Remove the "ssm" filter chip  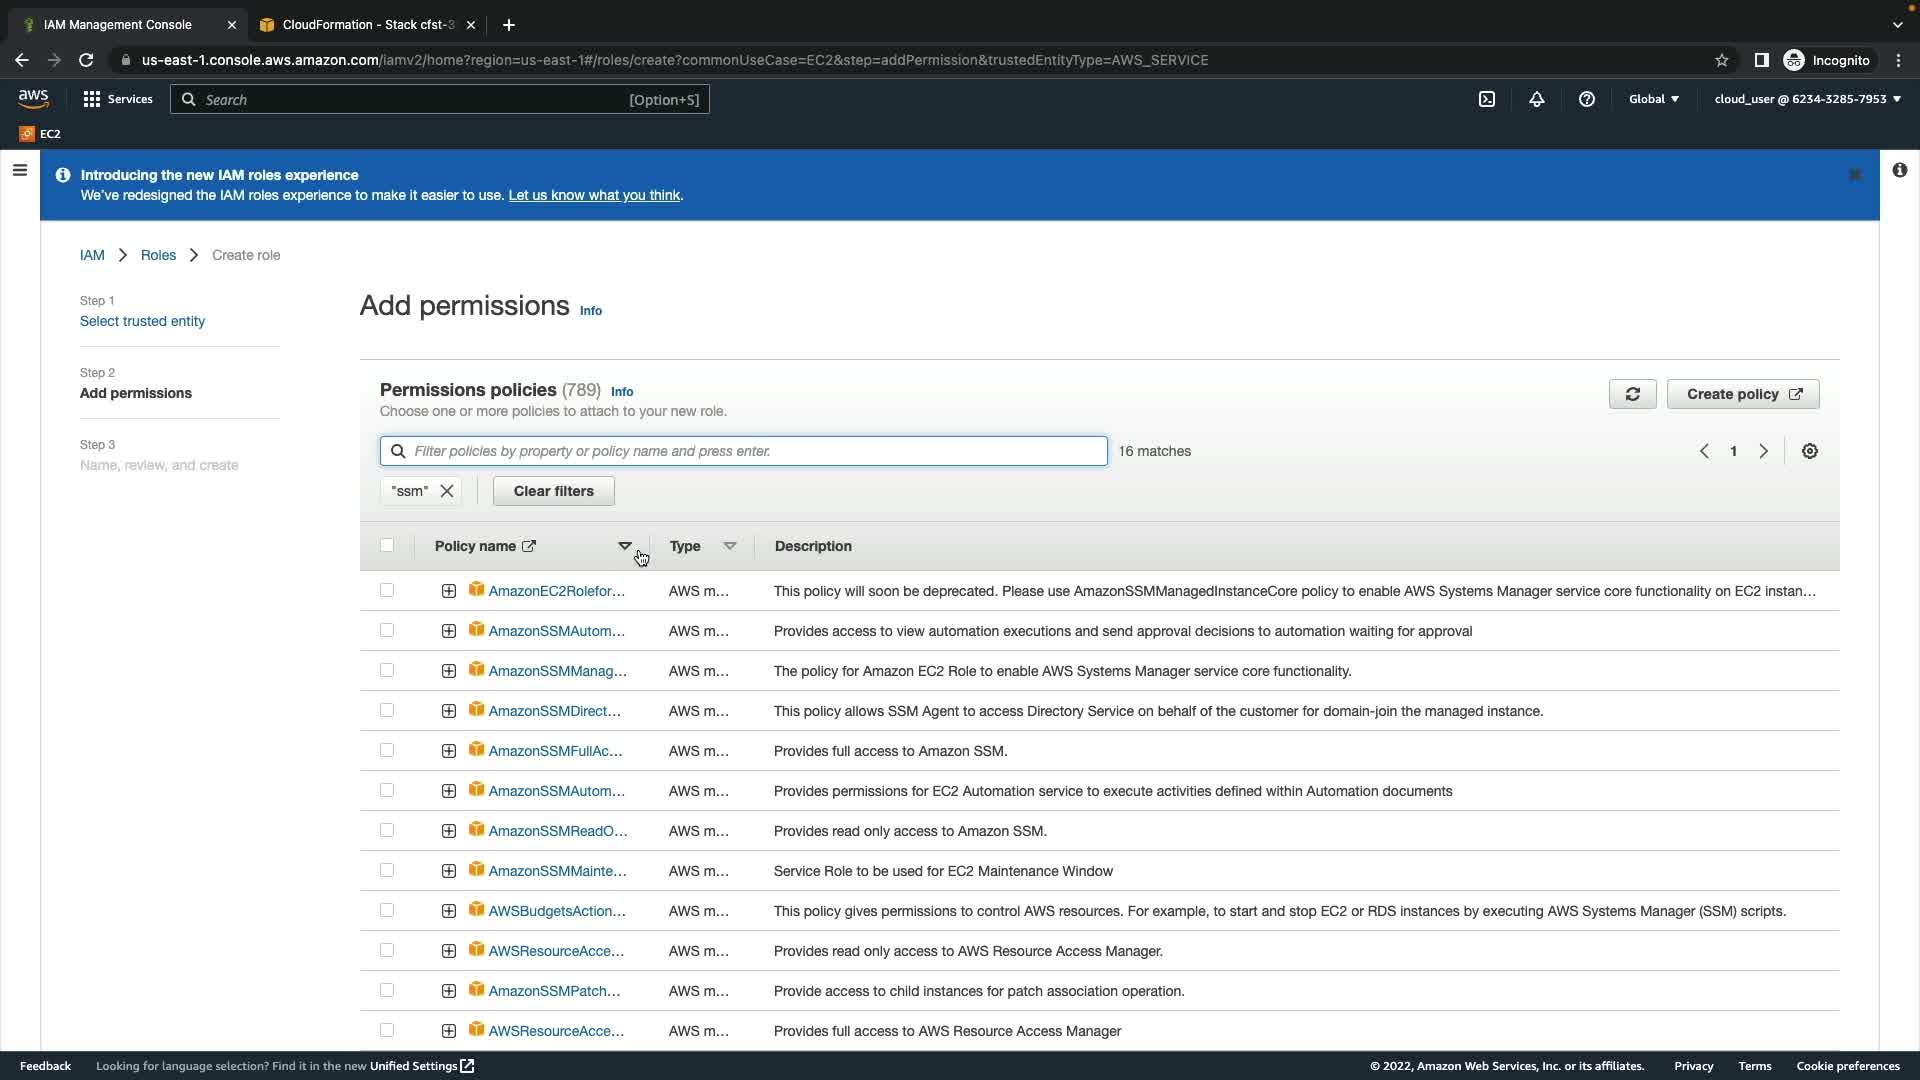[x=447, y=491]
